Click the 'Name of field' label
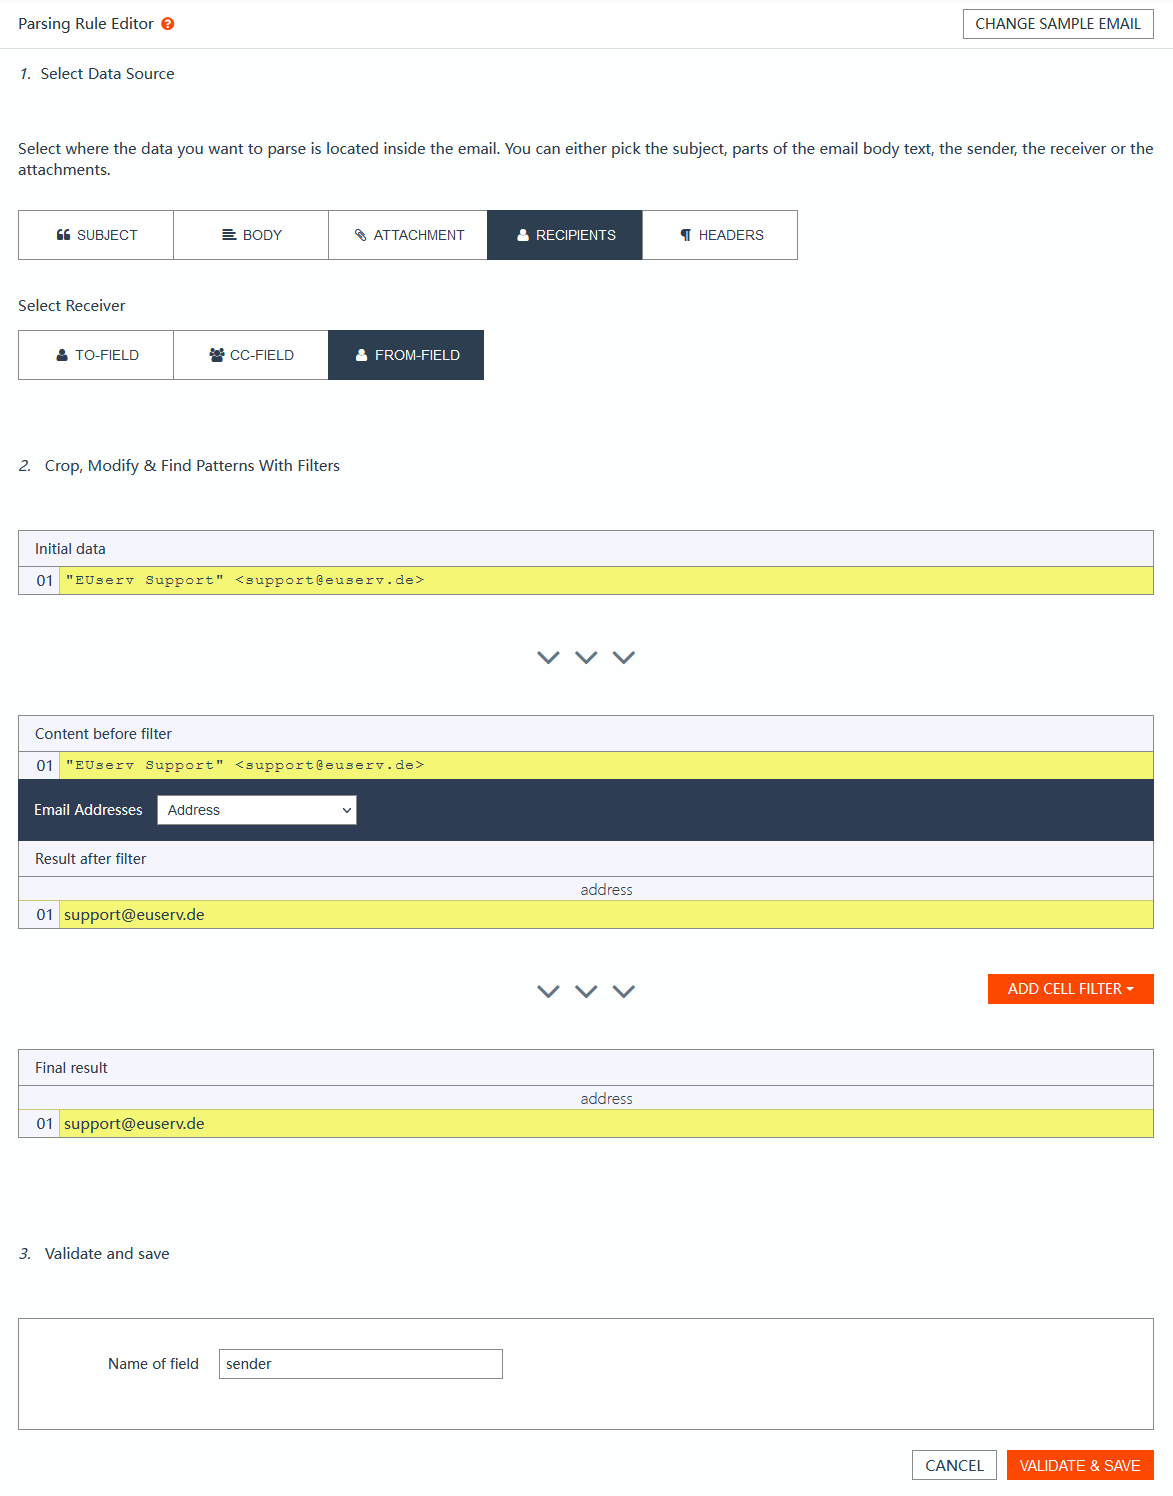This screenshot has height=1496, width=1173. pos(153,1364)
